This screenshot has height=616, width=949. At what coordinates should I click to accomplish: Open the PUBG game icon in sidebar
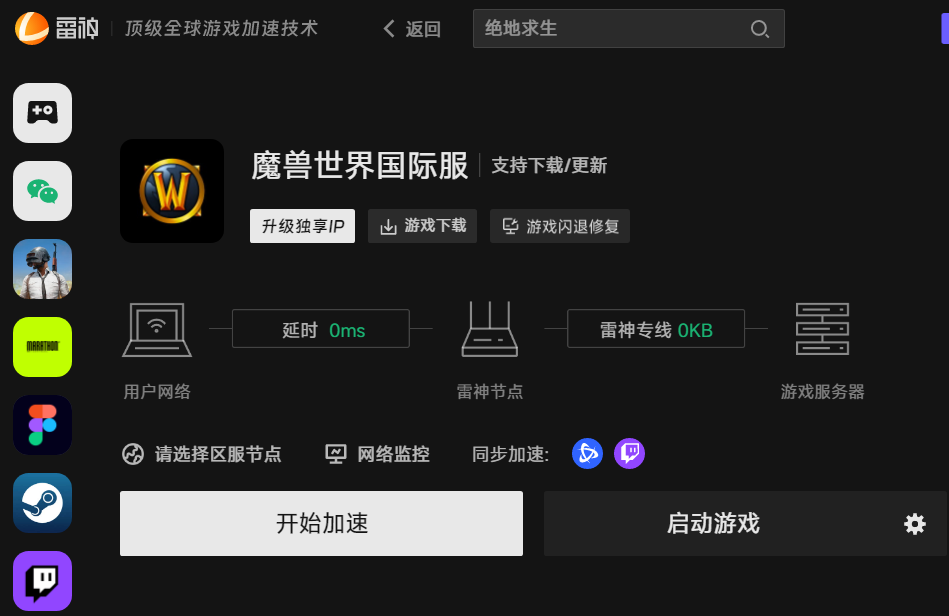[41, 269]
